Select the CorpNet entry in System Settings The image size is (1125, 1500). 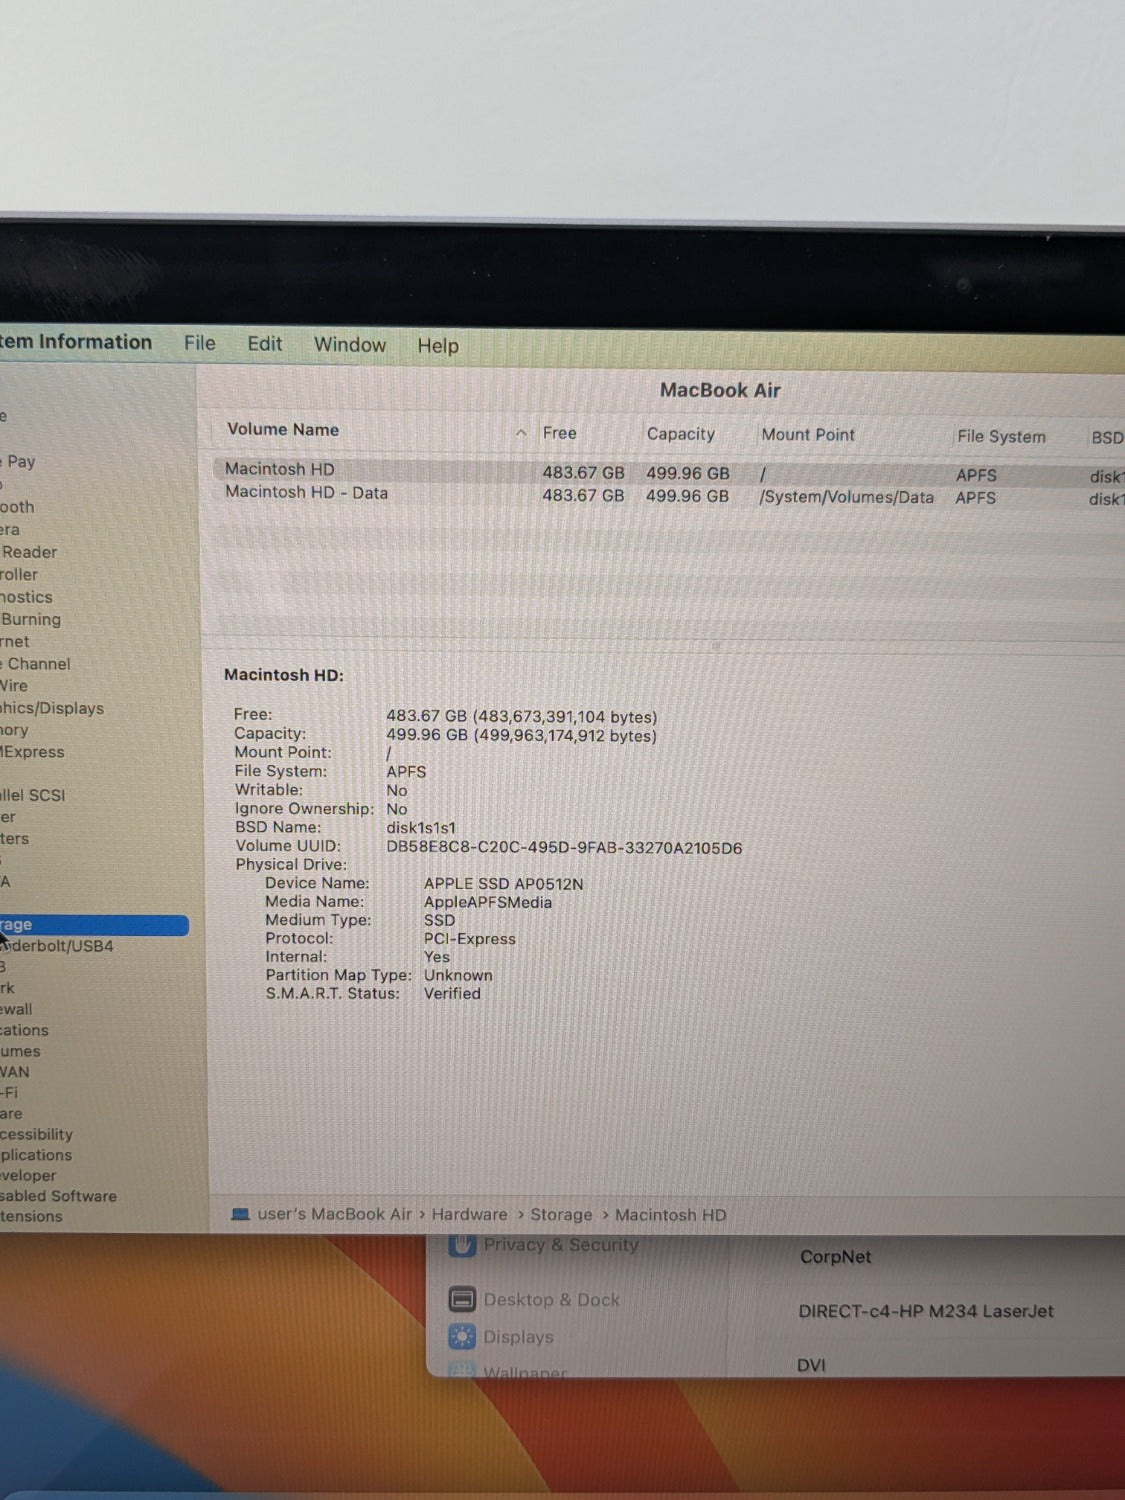tap(836, 1257)
